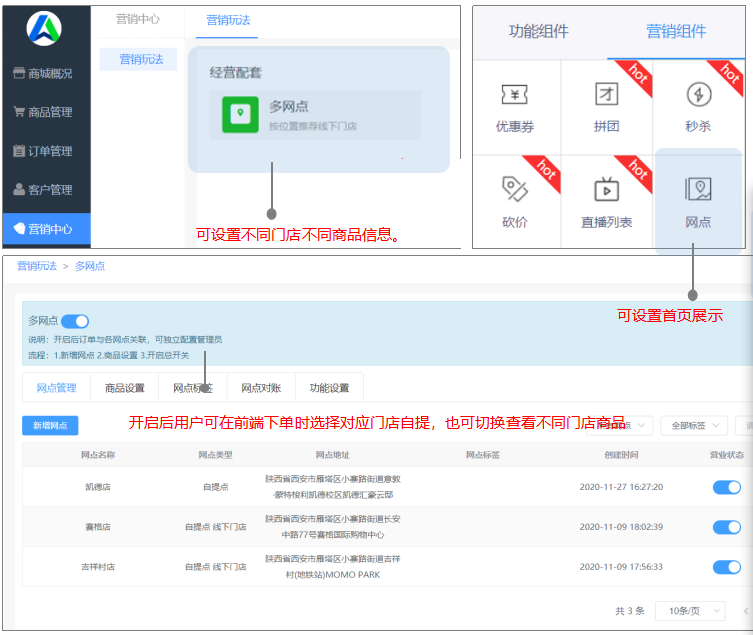Click 营销玩法 breadcrumb link
The image size is (753, 635).
37,266
